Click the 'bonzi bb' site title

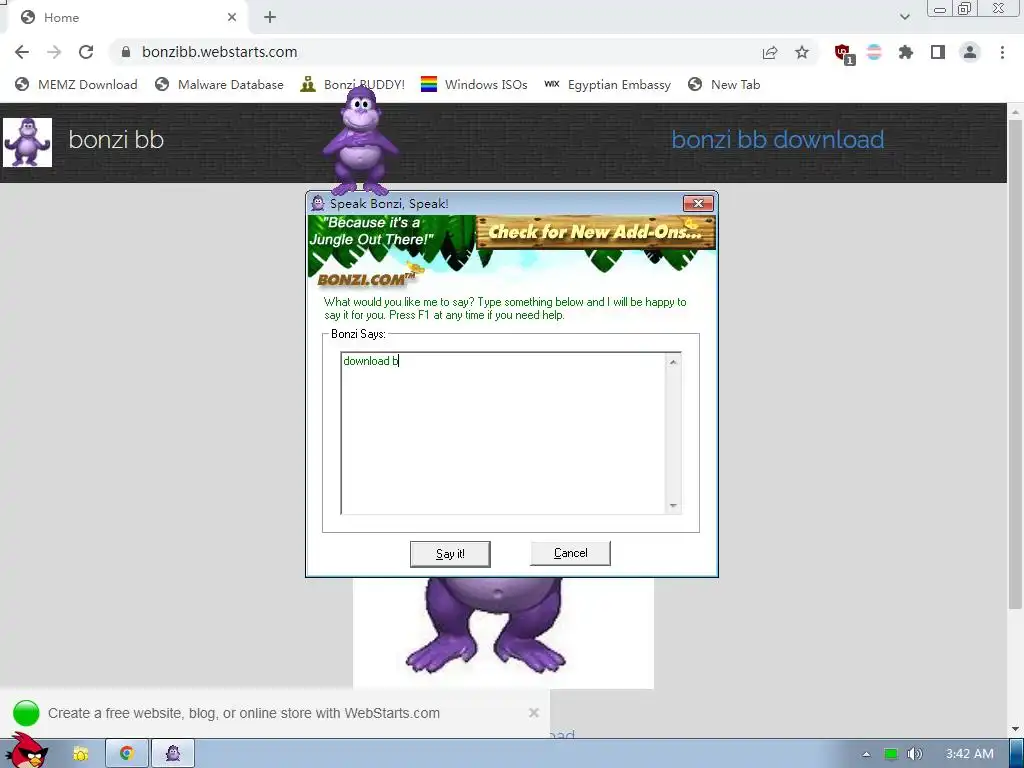tap(116, 140)
